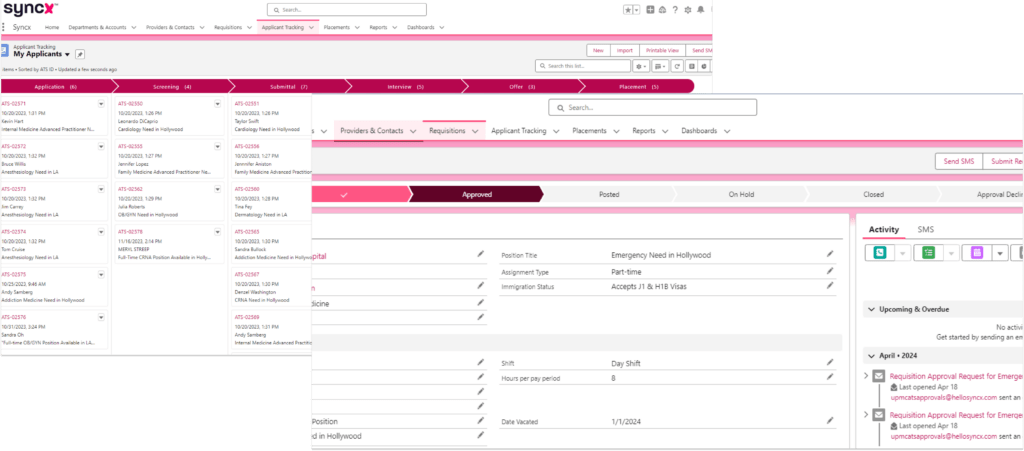Image resolution: width=1024 pixels, height=451 pixels.
Task: Open the Placements menu in the front window
Action: coord(596,130)
